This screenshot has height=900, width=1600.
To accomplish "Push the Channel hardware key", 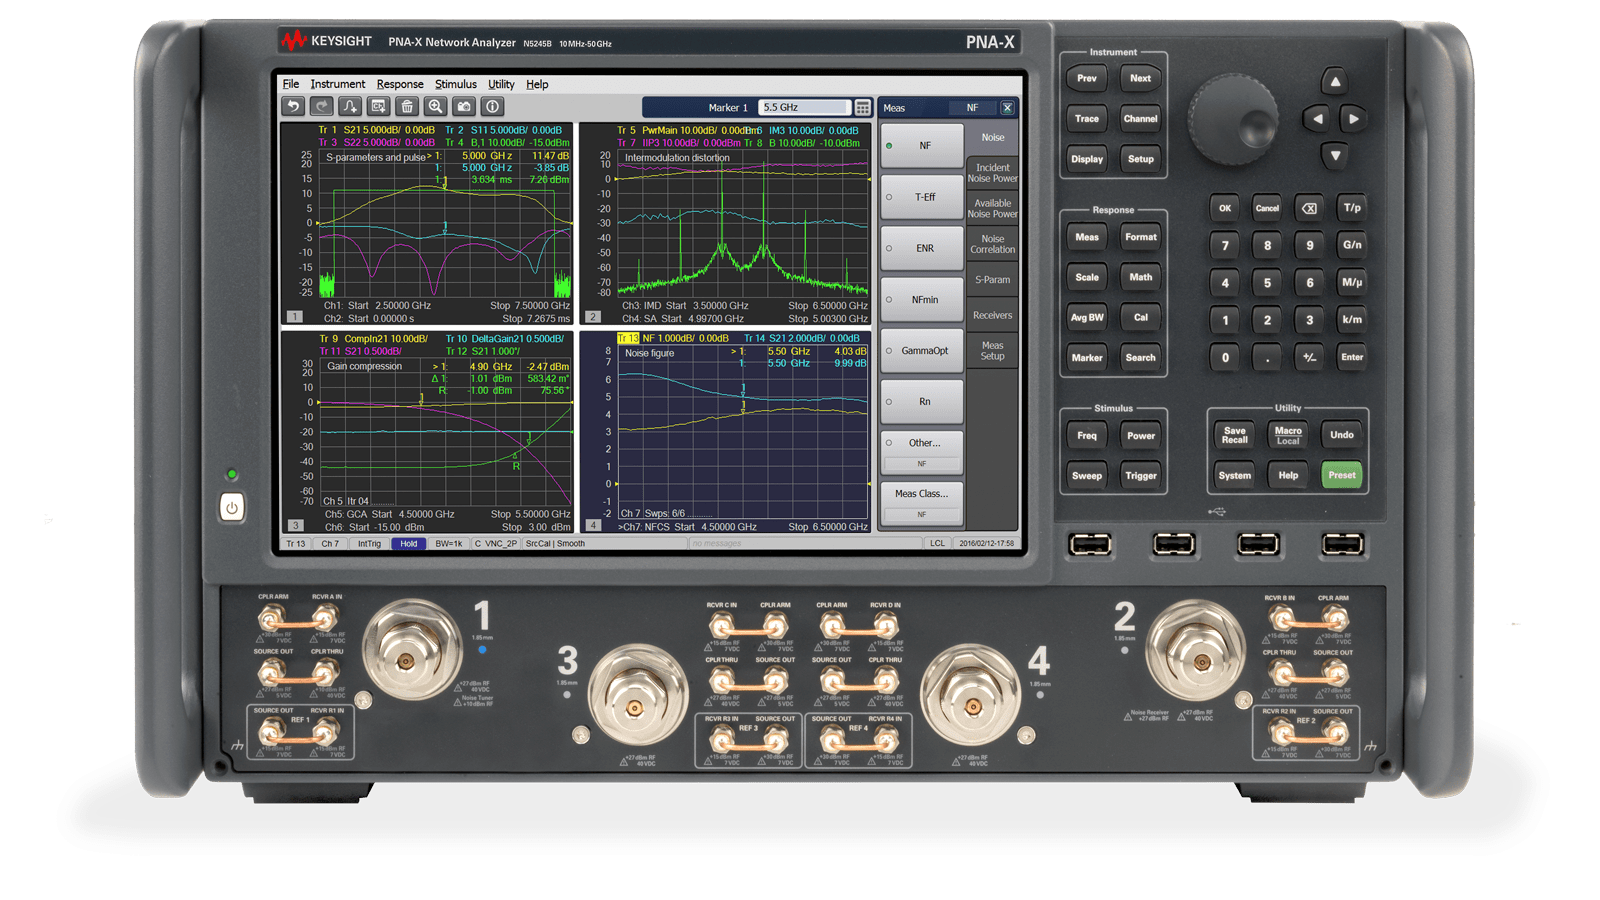I will pos(1140,118).
